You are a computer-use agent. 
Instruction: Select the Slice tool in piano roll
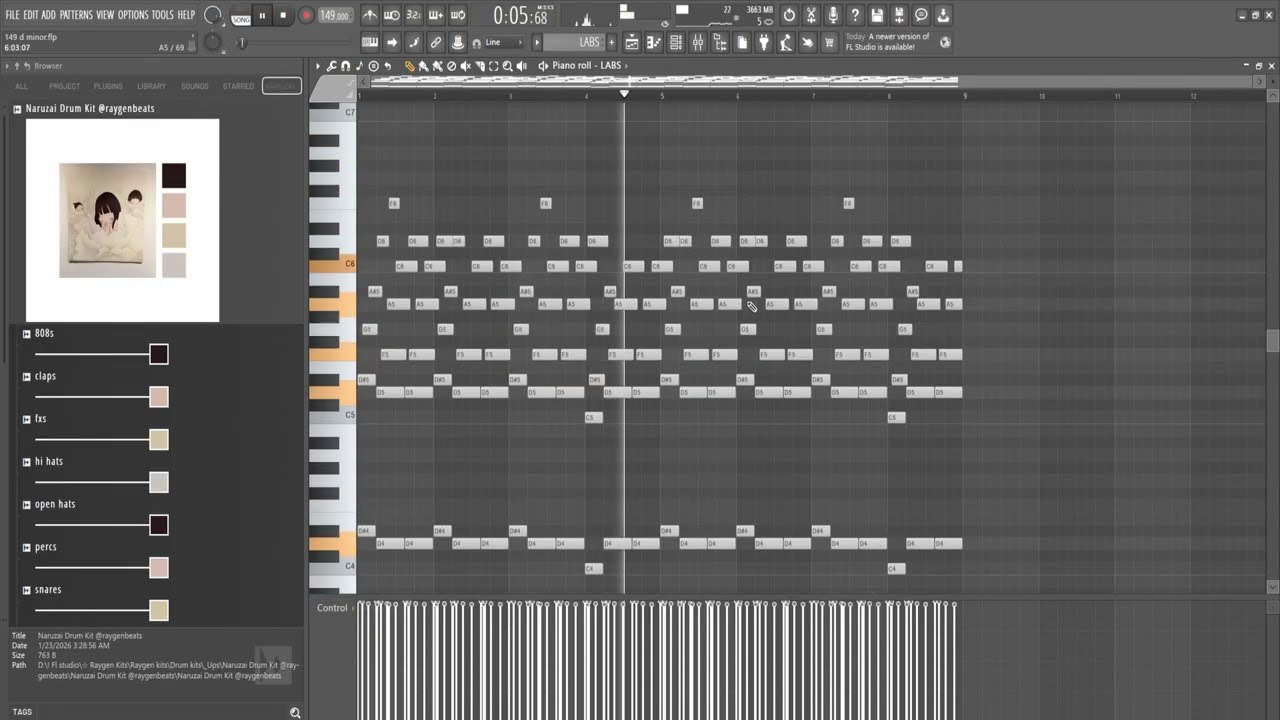click(x=480, y=66)
